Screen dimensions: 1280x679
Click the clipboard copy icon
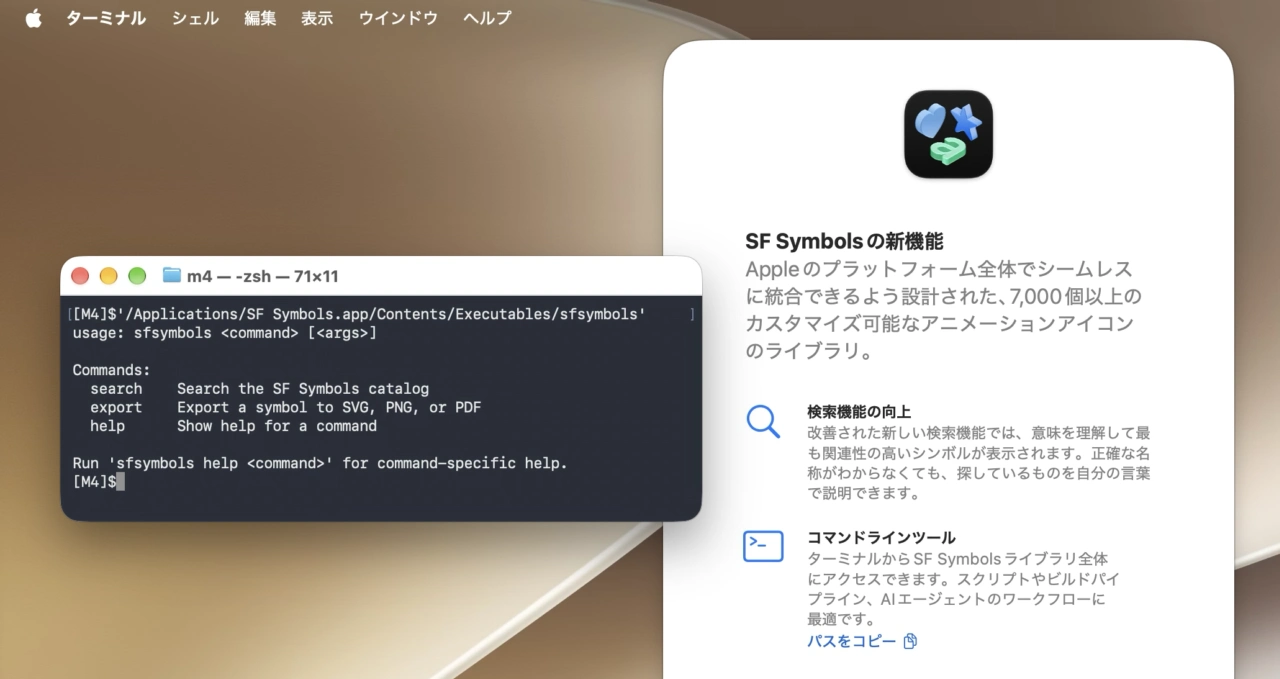910,641
